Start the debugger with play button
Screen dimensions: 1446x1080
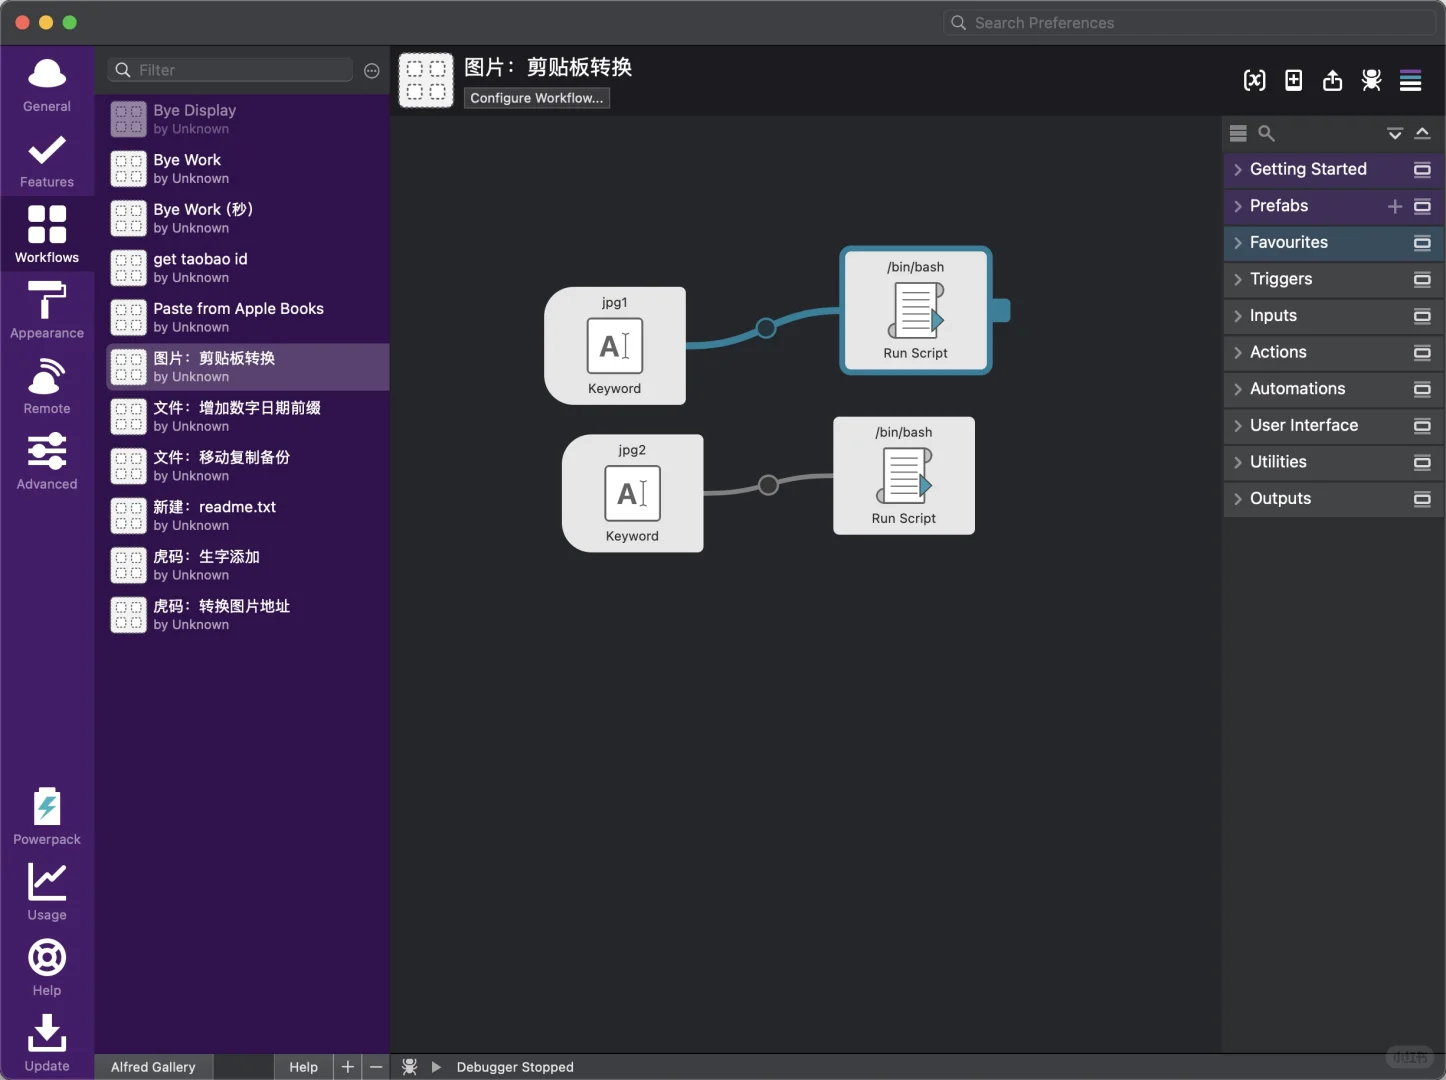click(436, 1067)
